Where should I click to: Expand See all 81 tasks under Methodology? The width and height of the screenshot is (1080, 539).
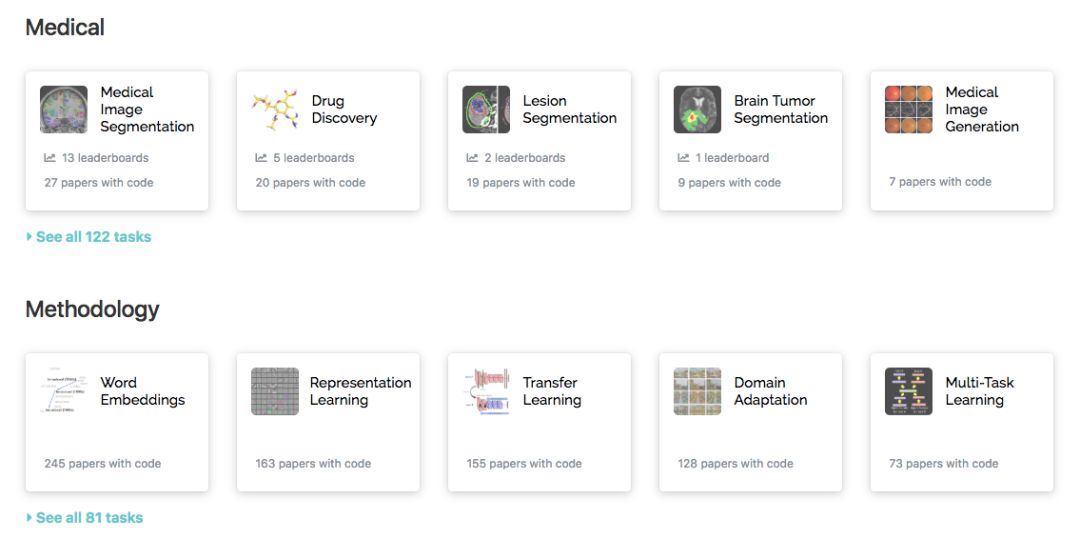point(89,518)
